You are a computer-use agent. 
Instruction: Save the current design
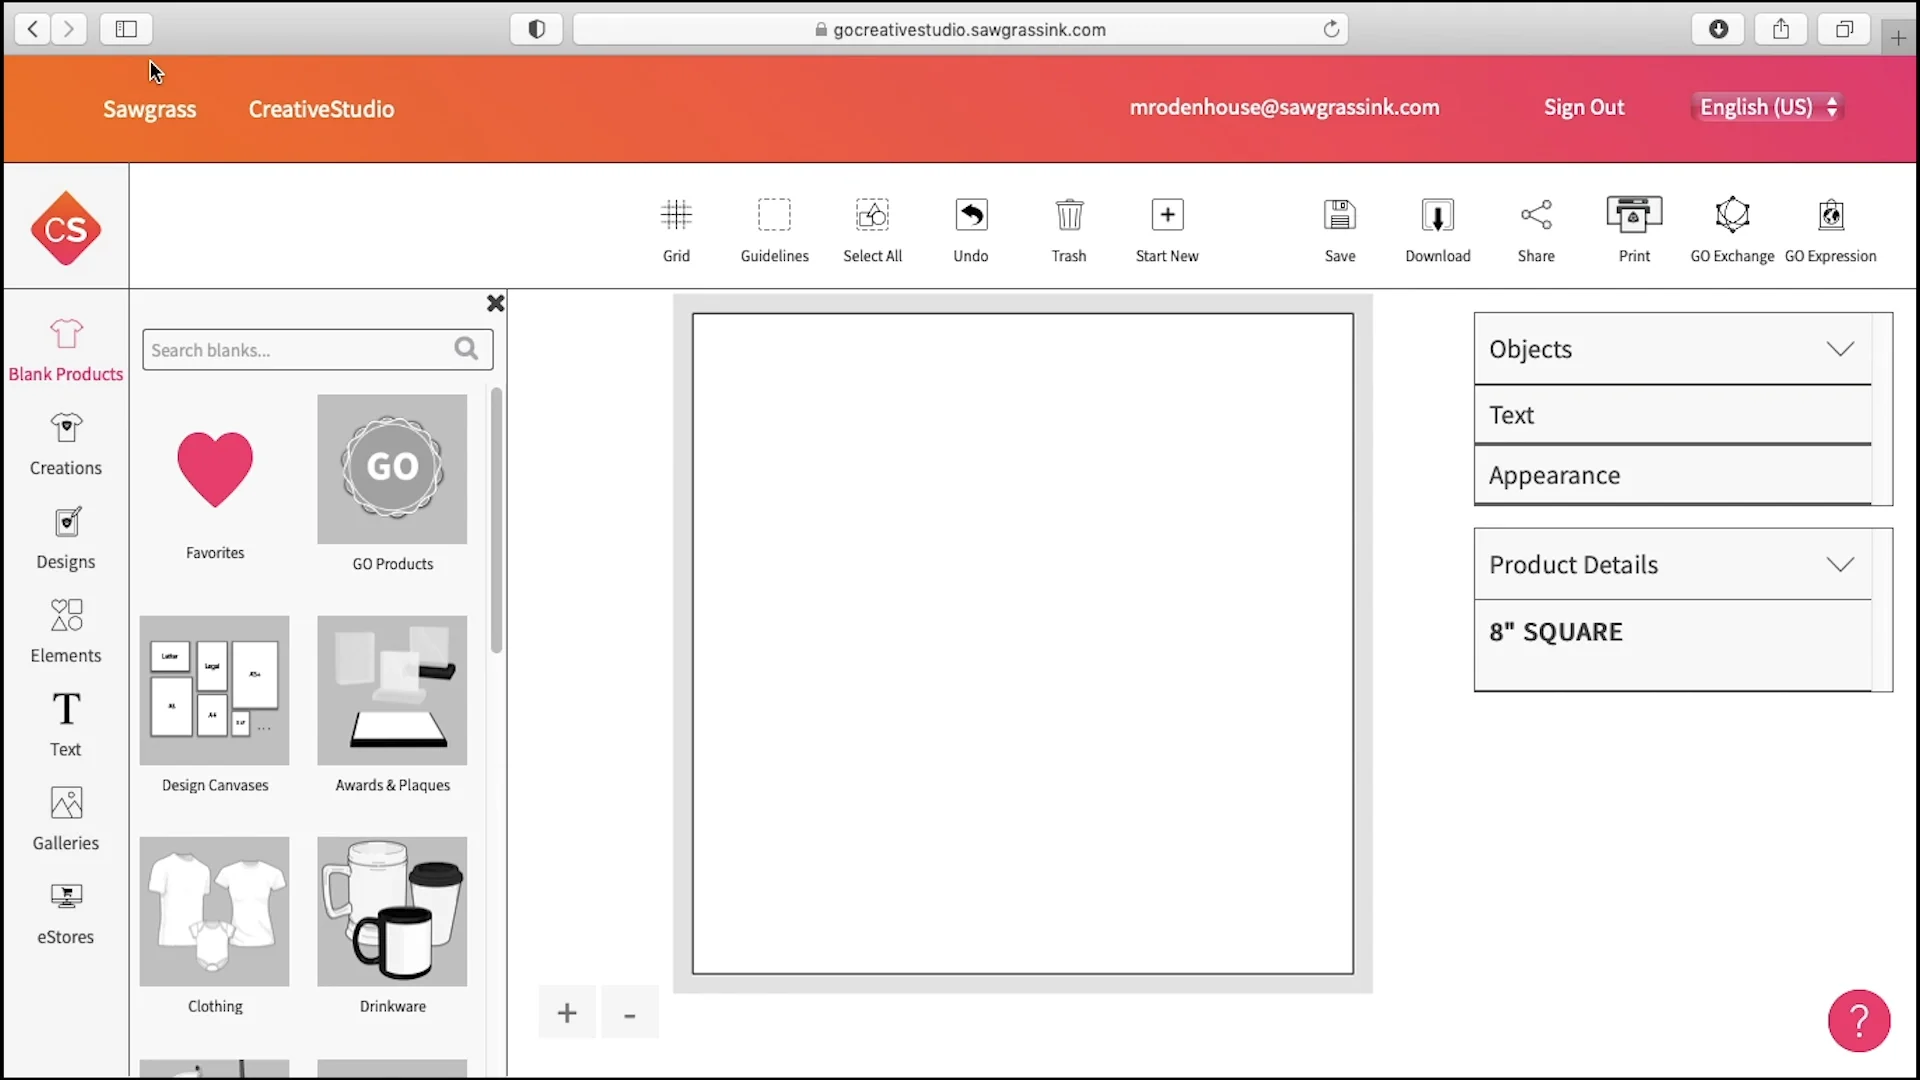tap(1339, 216)
